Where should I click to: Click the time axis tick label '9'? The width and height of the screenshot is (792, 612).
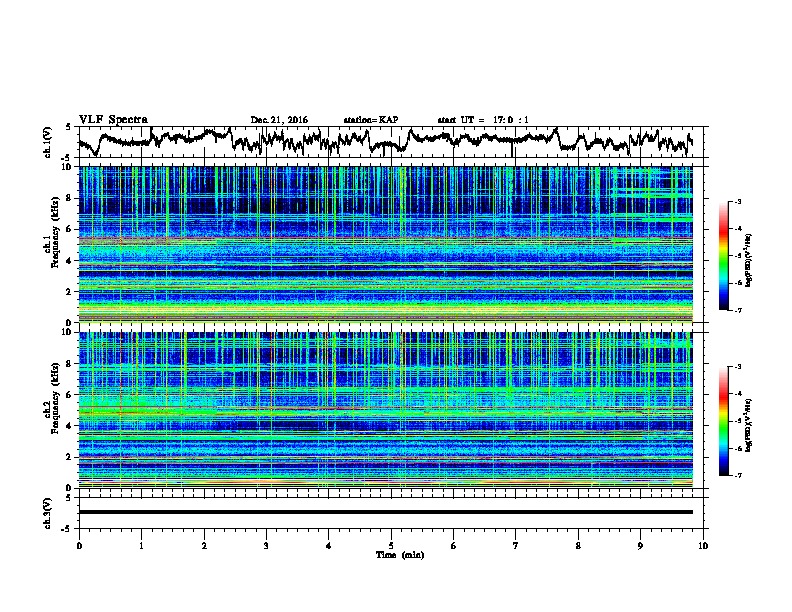(640, 546)
